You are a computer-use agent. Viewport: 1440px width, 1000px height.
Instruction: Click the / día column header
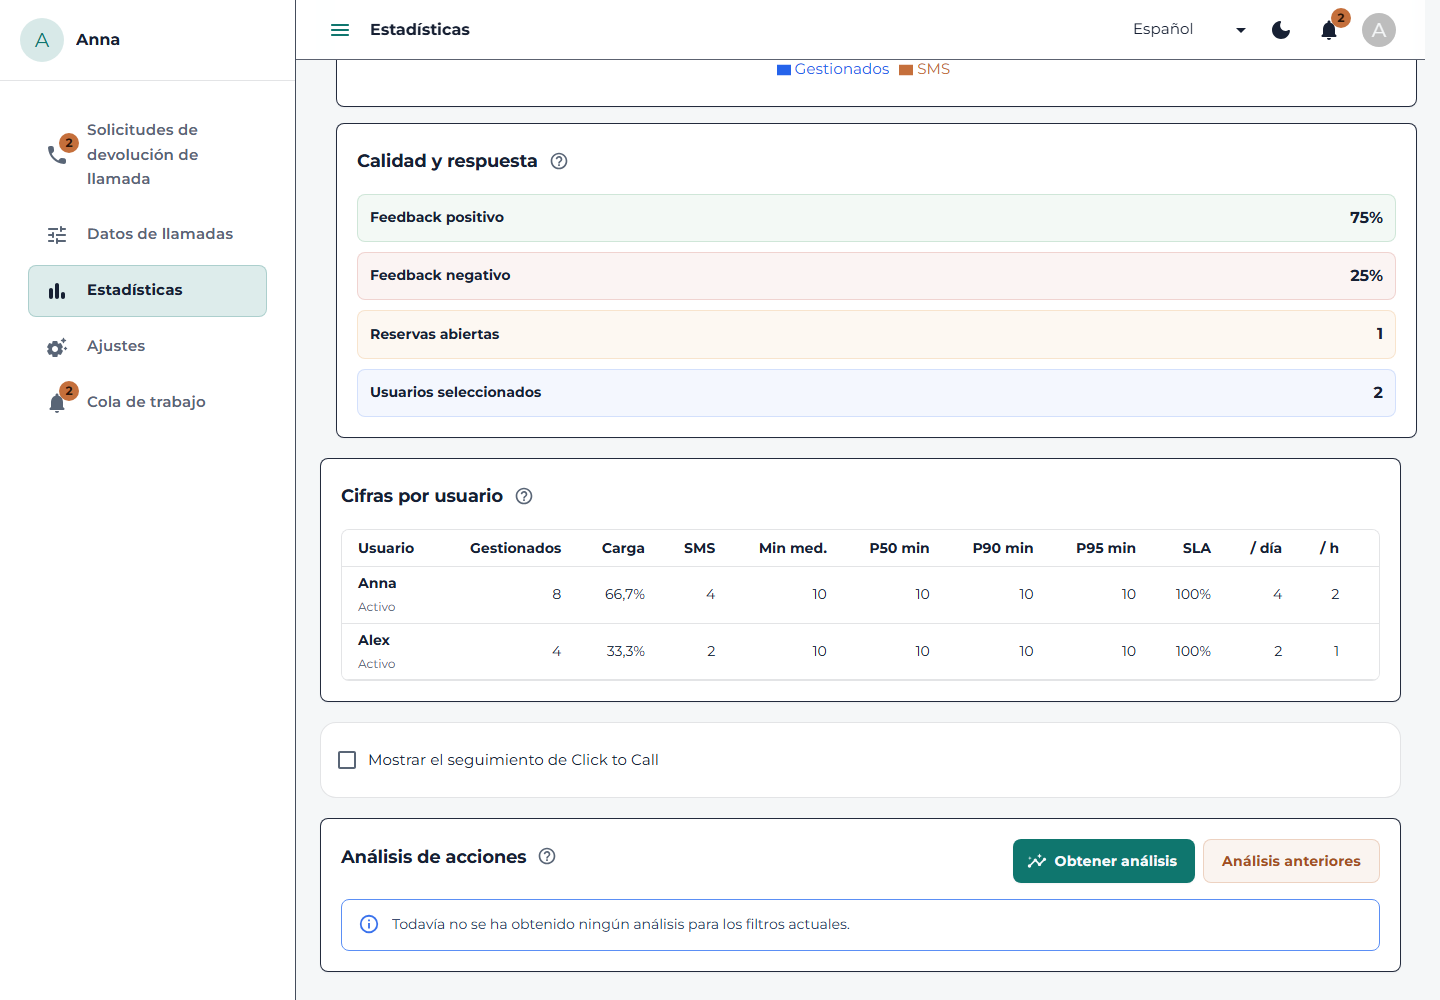(1266, 548)
